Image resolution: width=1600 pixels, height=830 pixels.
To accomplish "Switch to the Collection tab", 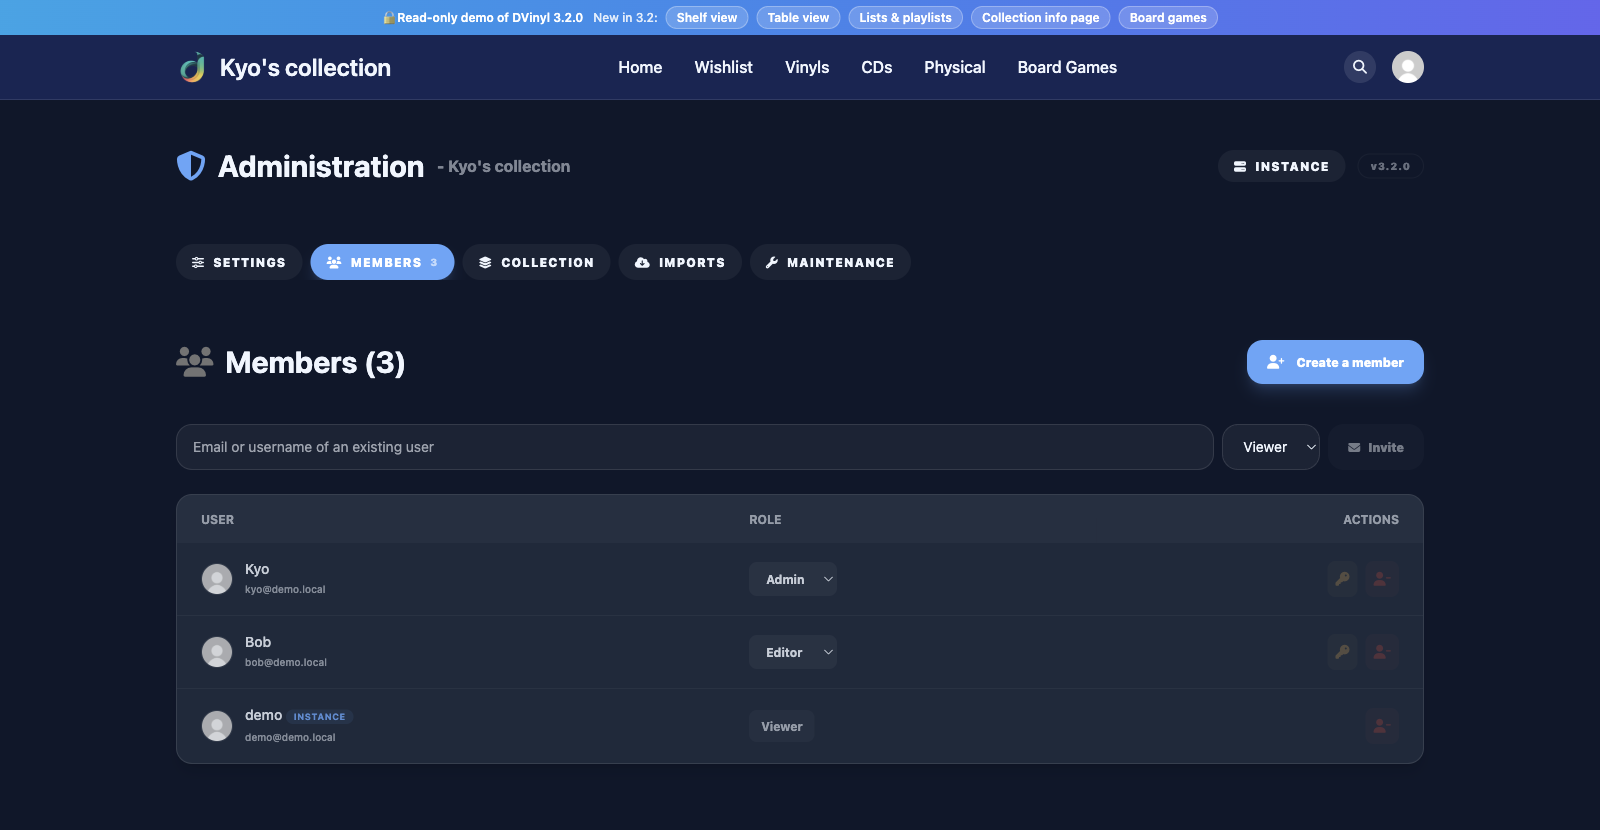I will click(x=536, y=262).
